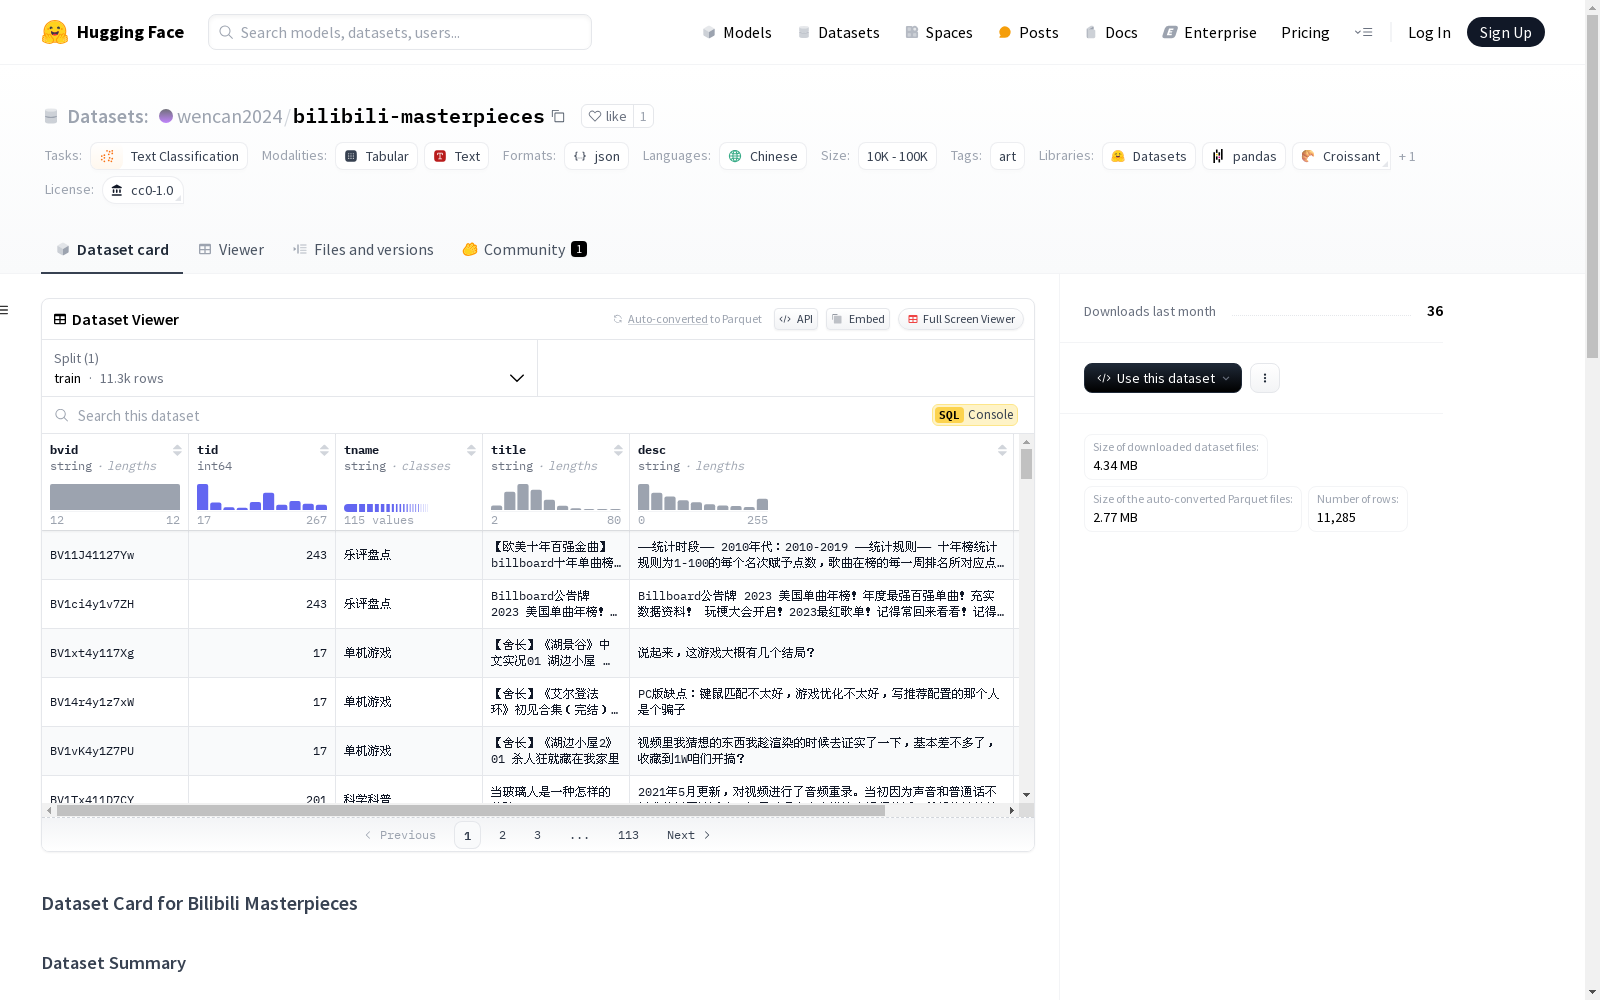The height and width of the screenshot is (1000, 1600).
Task: Go to Datasets in top navigation
Action: (838, 32)
